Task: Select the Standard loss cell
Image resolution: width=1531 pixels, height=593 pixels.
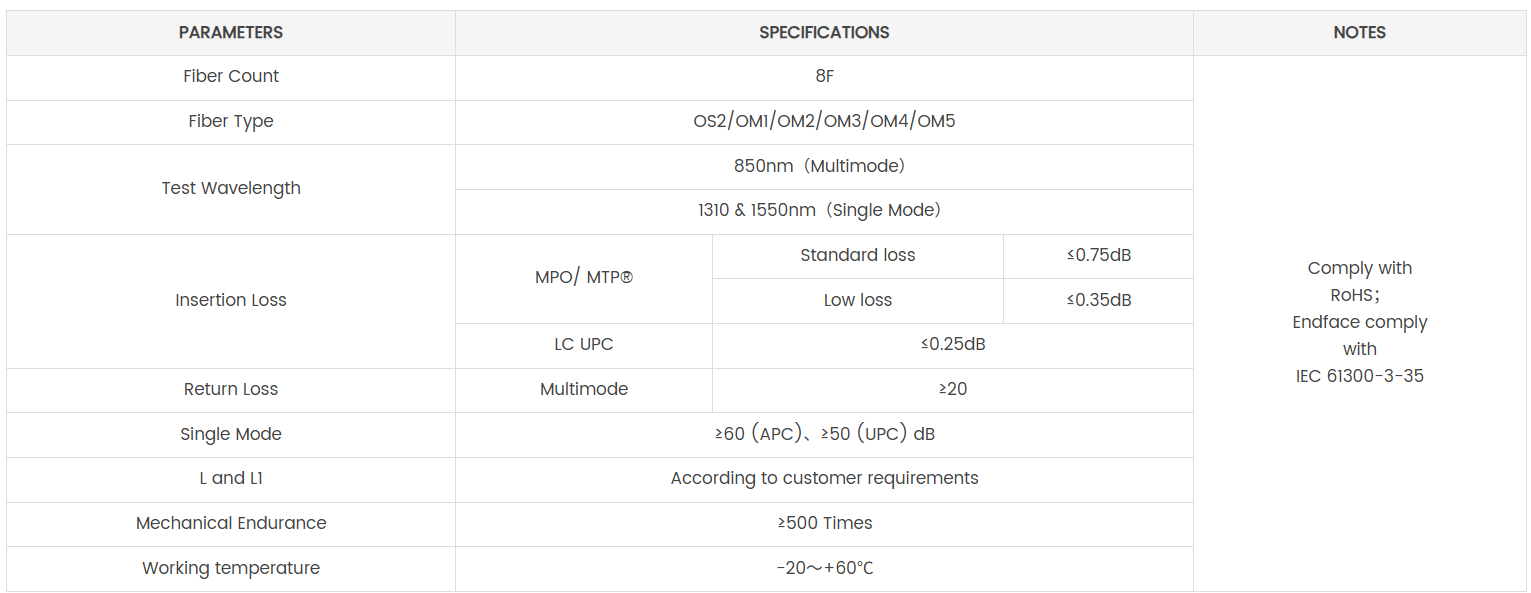Action: [x=858, y=256]
